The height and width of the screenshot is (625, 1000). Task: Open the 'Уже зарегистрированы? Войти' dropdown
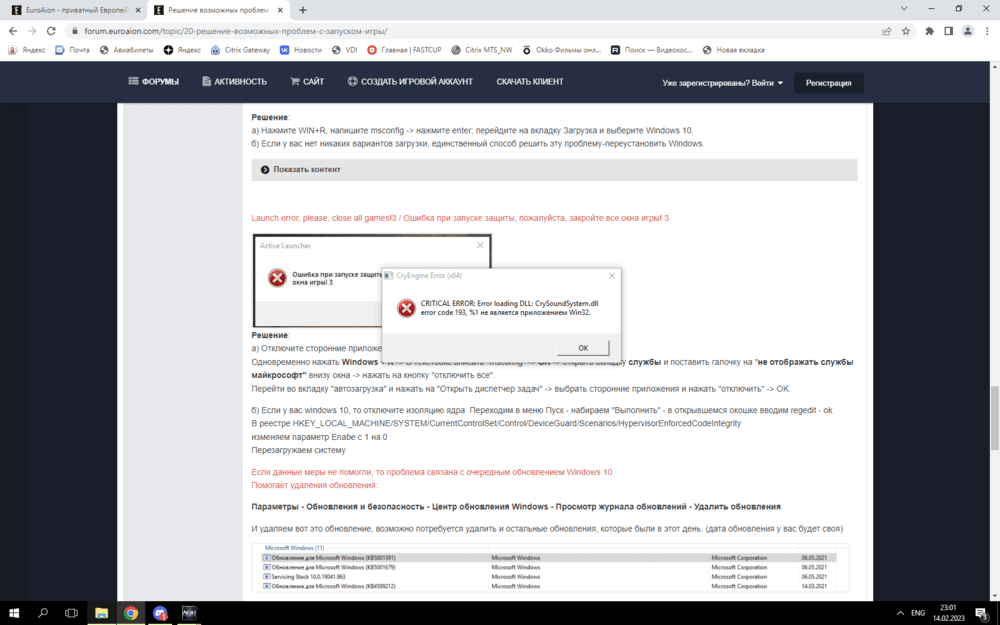tap(722, 83)
